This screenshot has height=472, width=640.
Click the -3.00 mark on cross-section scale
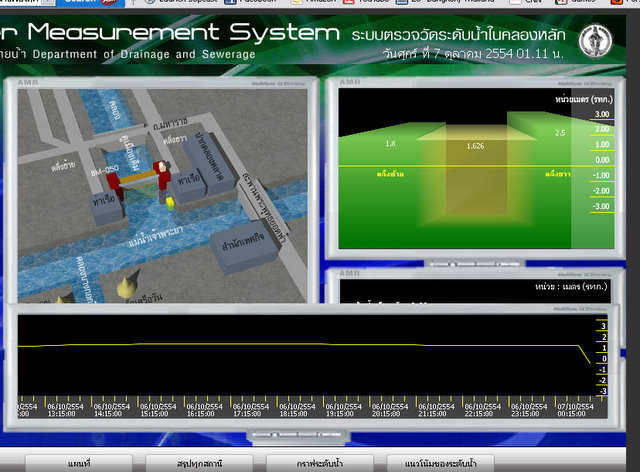click(601, 207)
